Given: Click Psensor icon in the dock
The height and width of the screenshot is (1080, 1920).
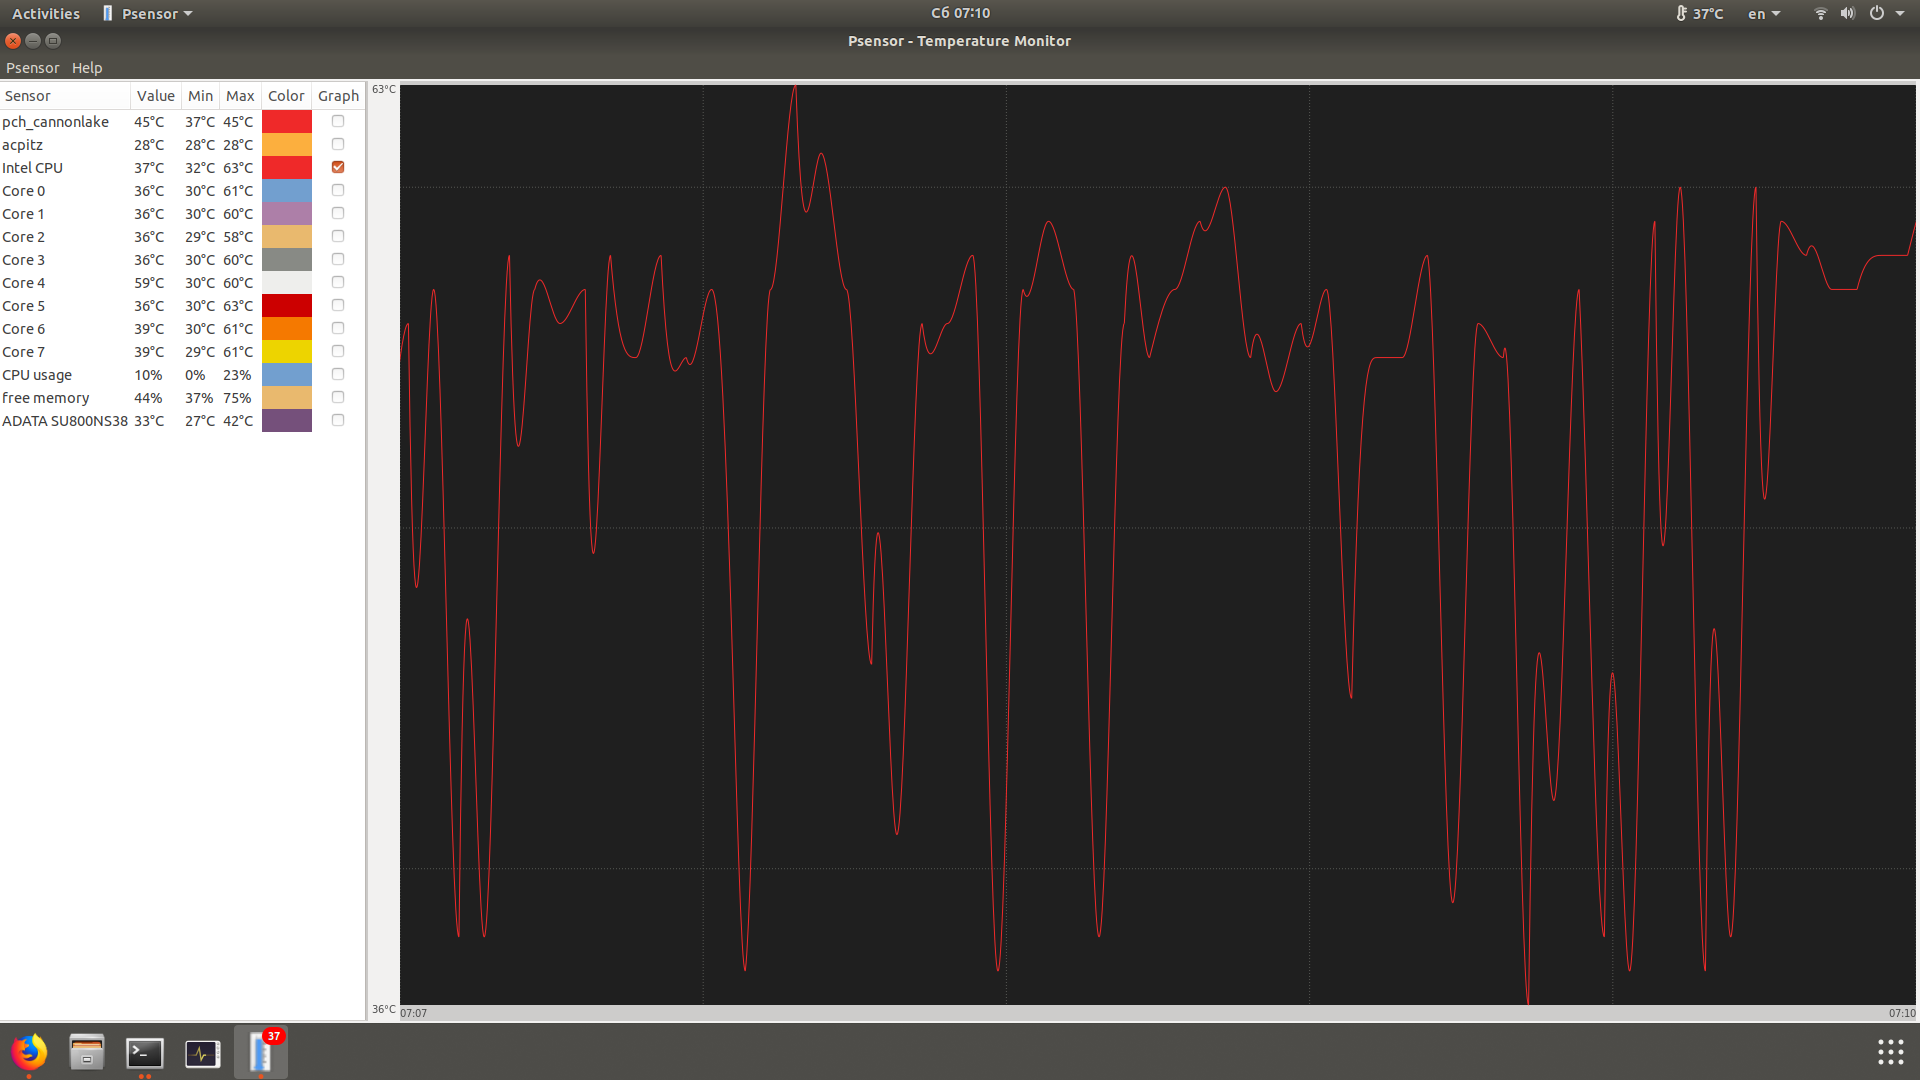Looking at the screenshot, I should click(x=261, y=1052).
